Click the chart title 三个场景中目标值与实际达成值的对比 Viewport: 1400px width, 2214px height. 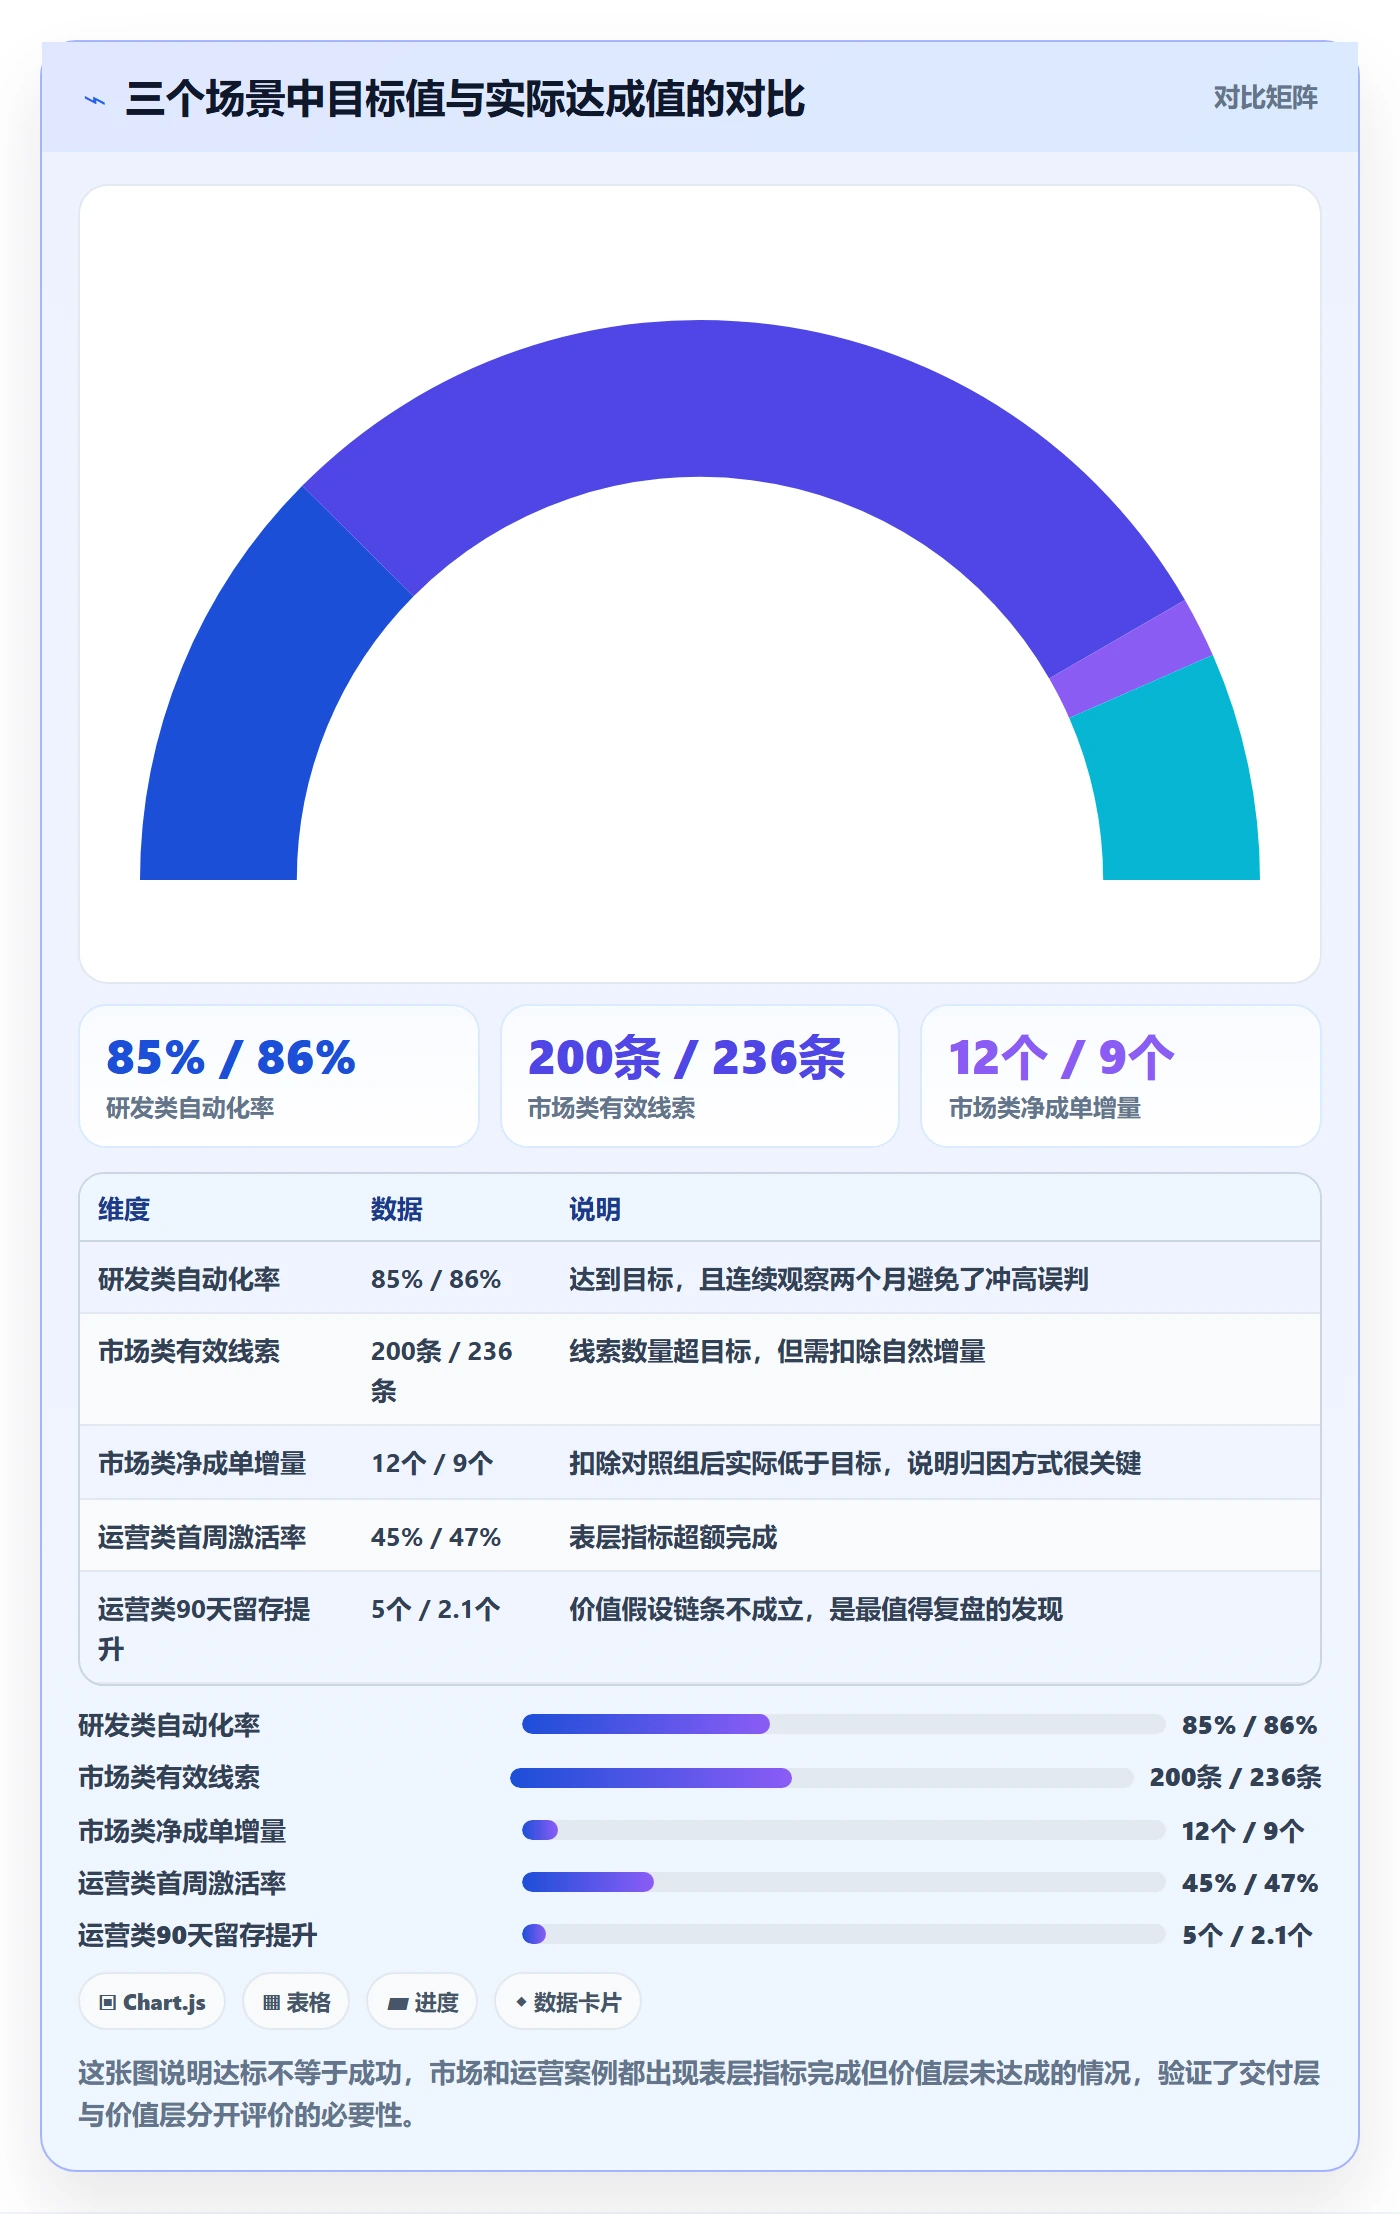click(x=465, y=99)
